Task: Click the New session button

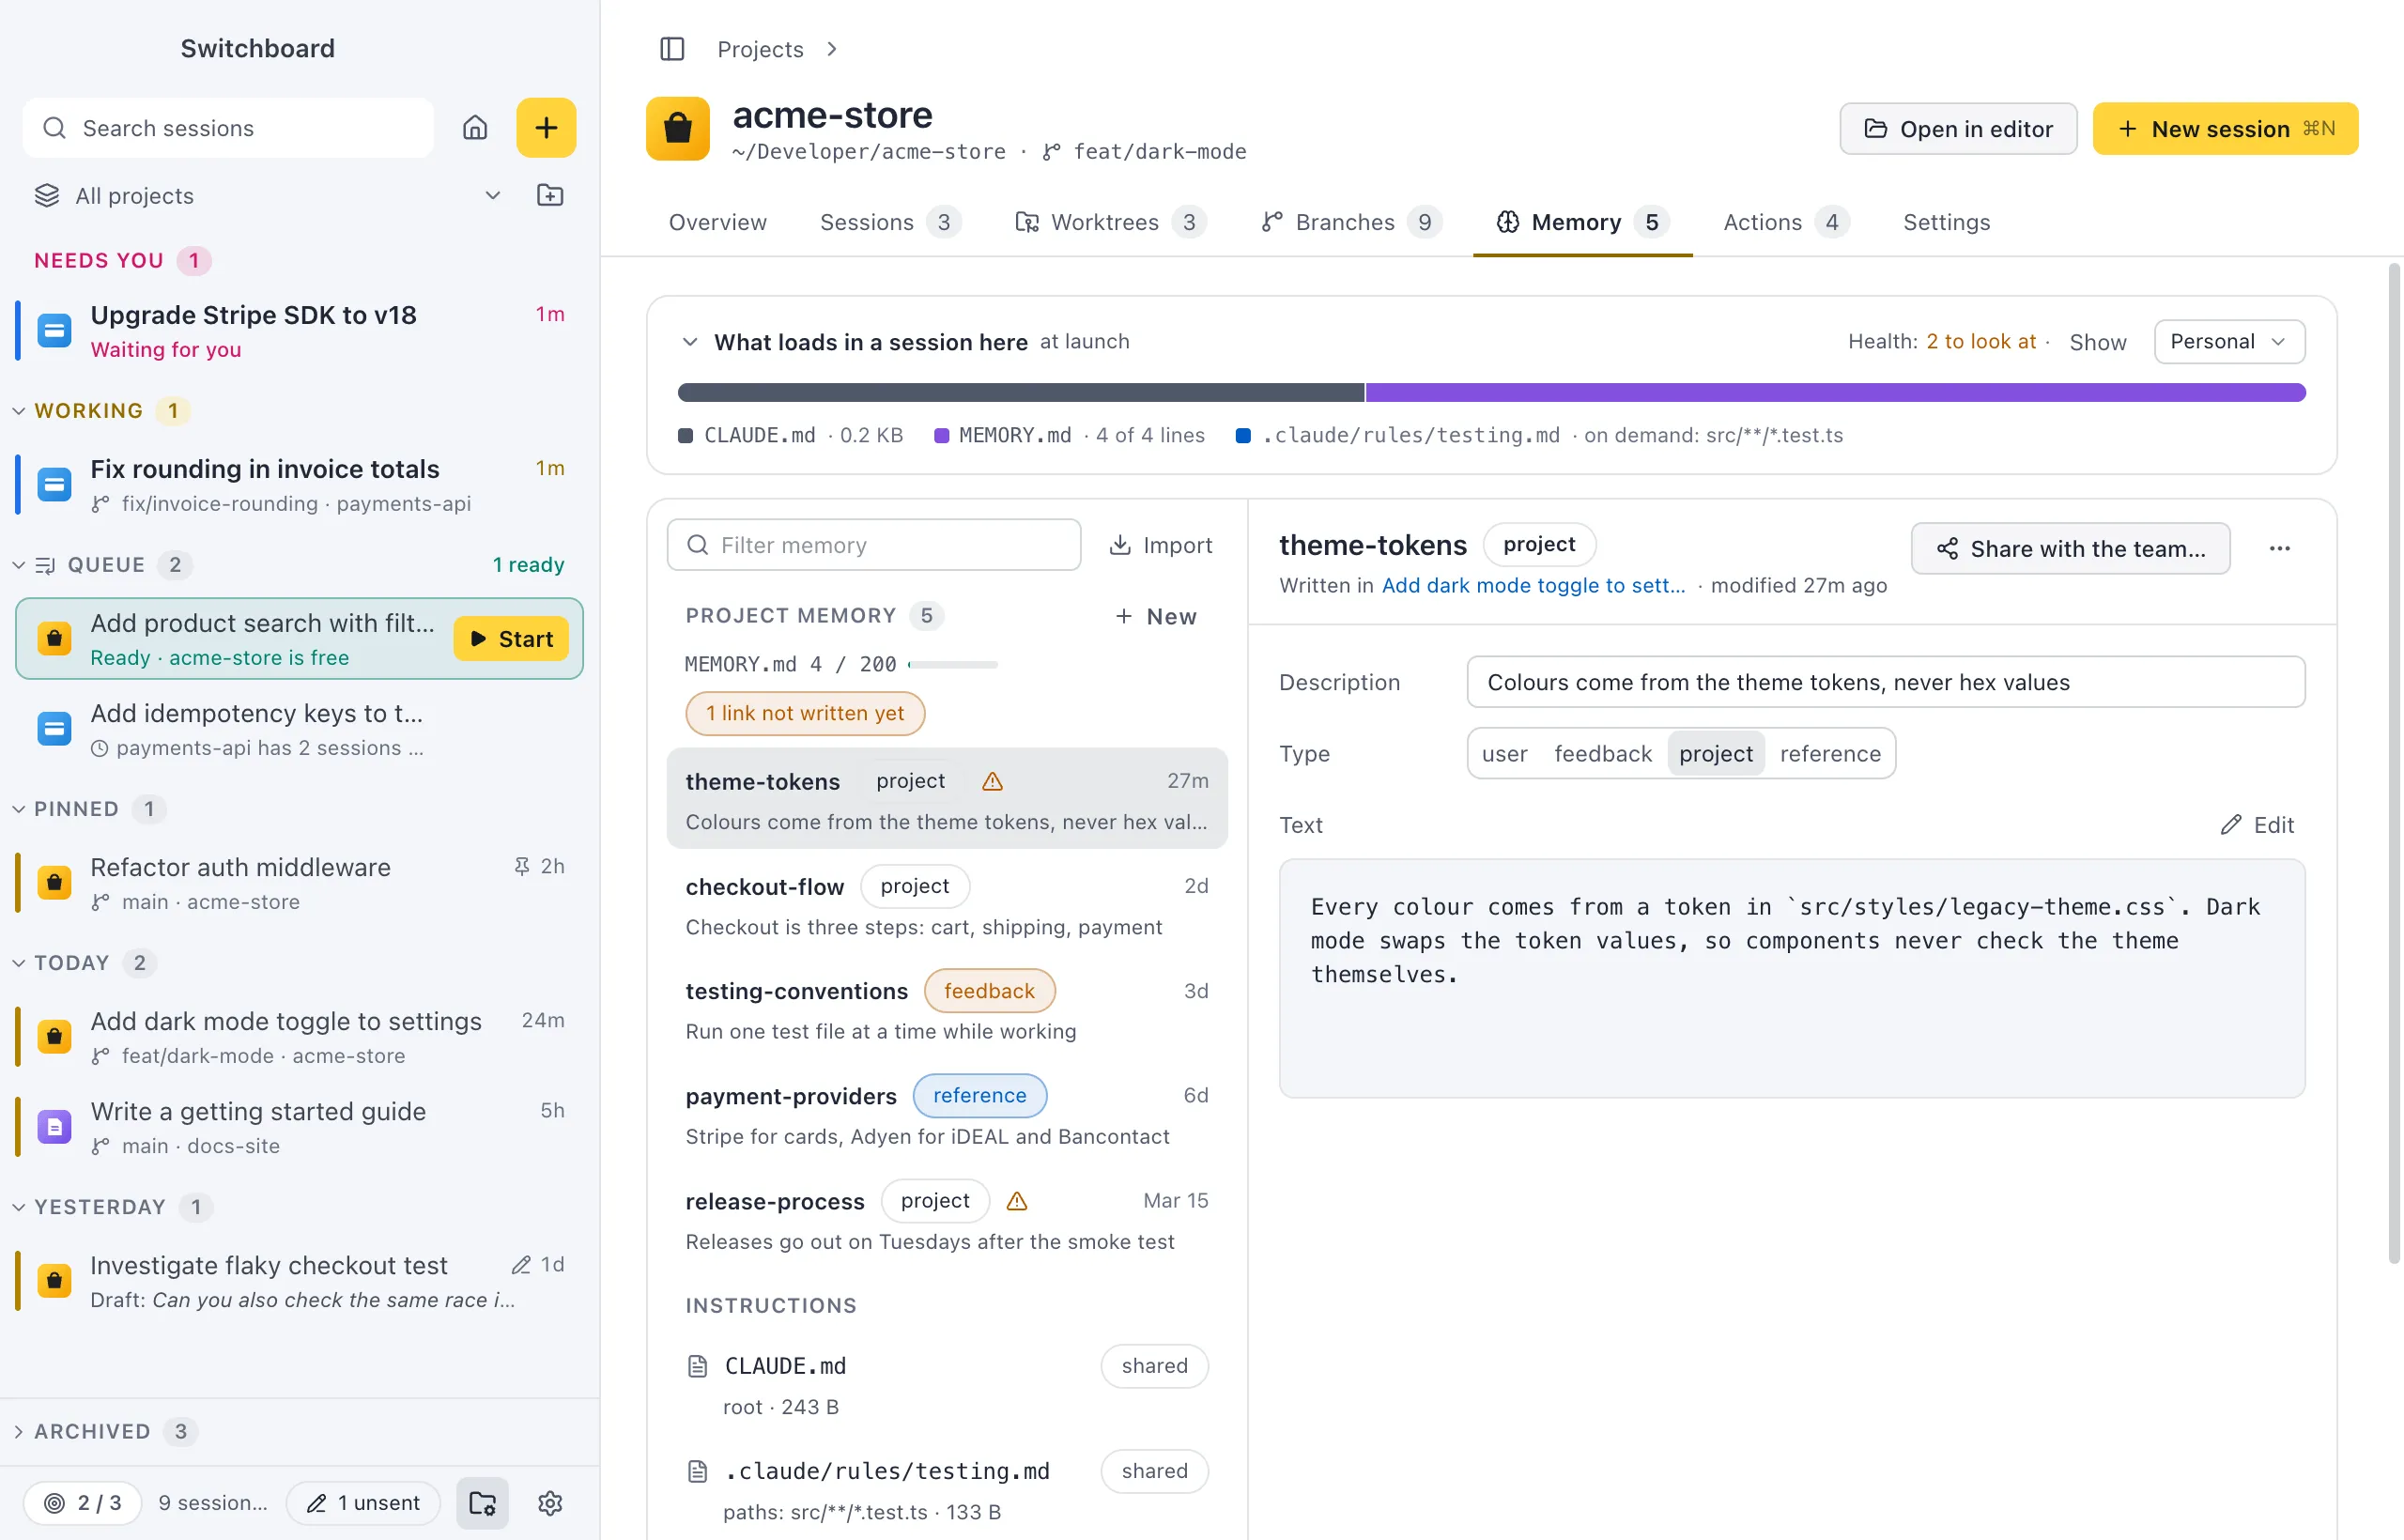Action: coord(2225,129)
